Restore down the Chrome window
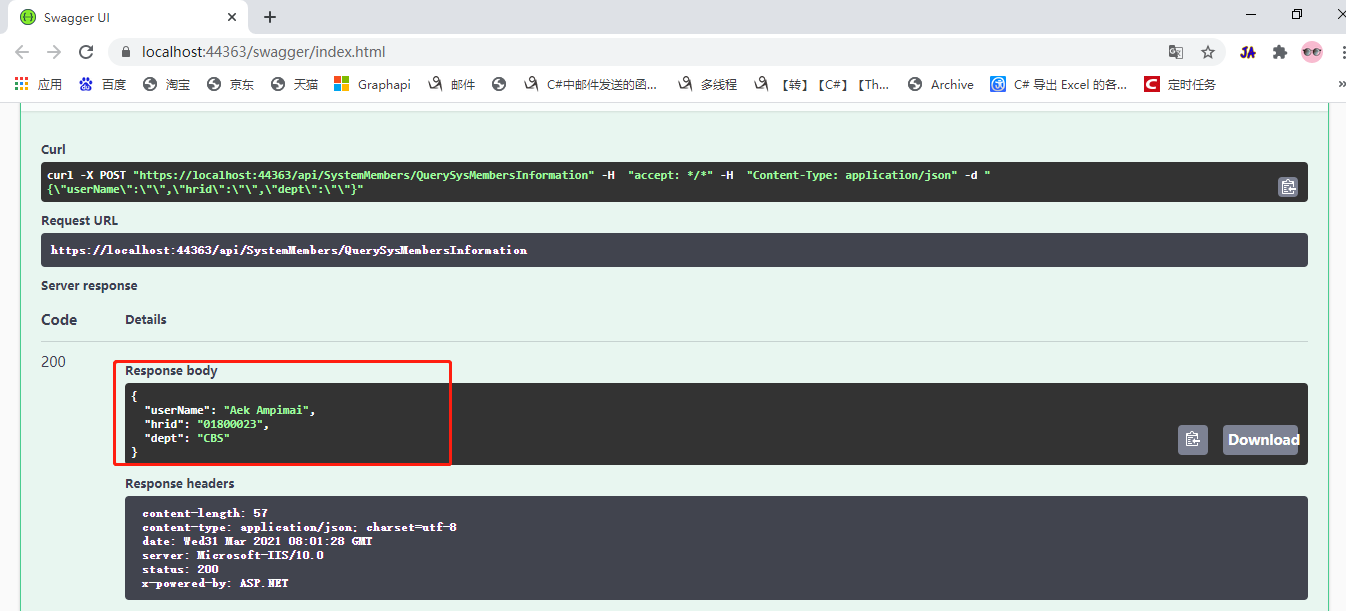The width and height of the screenshot is (1346, 611). (1297, 14)
